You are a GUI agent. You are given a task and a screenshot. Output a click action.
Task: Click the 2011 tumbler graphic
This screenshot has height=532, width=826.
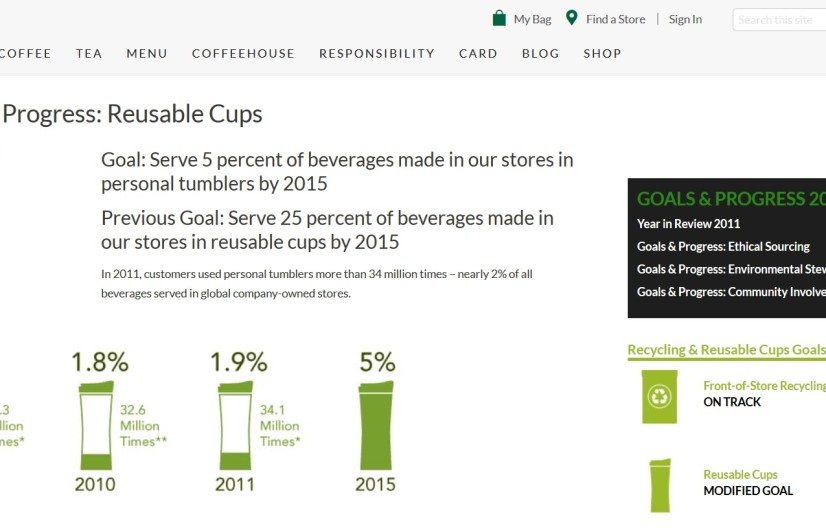[x=235, y=426]
